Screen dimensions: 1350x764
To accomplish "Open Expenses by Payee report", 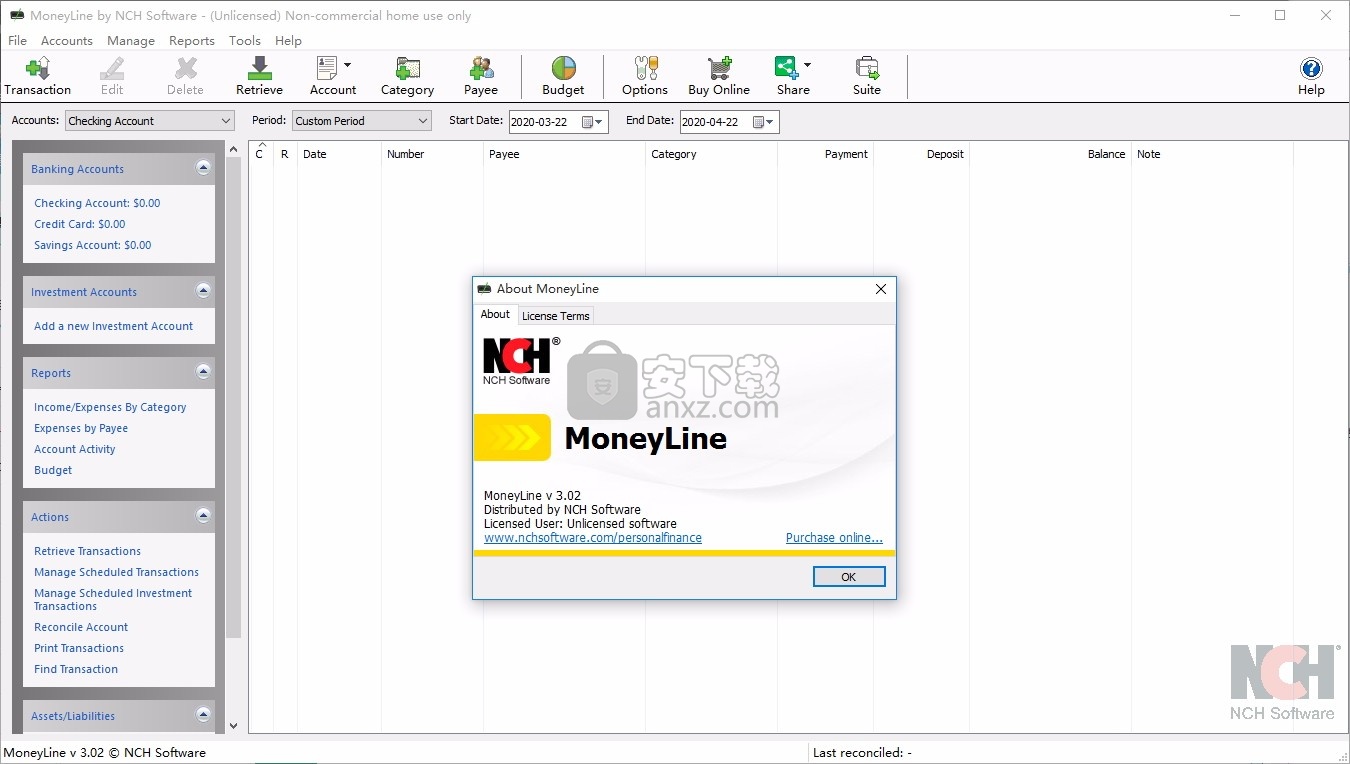I will pos(81,428).
